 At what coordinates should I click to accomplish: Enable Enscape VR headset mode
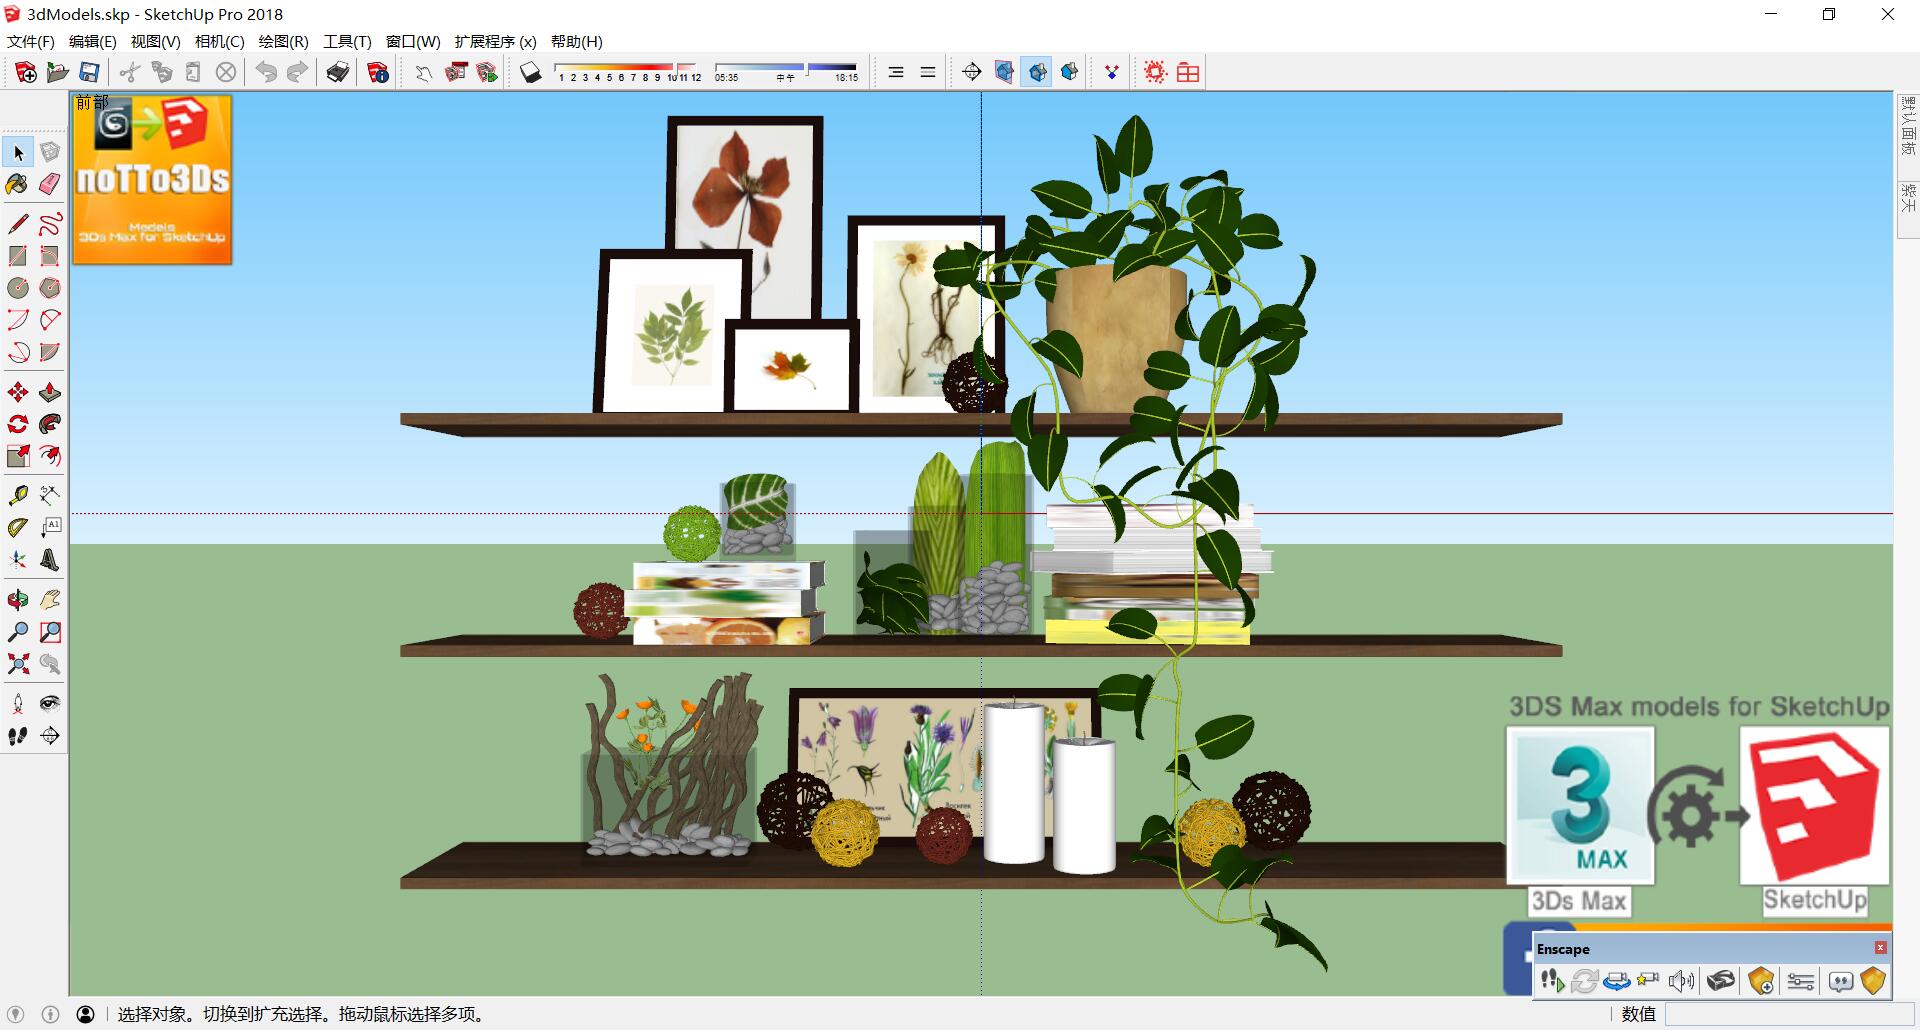pos(1720,981)
